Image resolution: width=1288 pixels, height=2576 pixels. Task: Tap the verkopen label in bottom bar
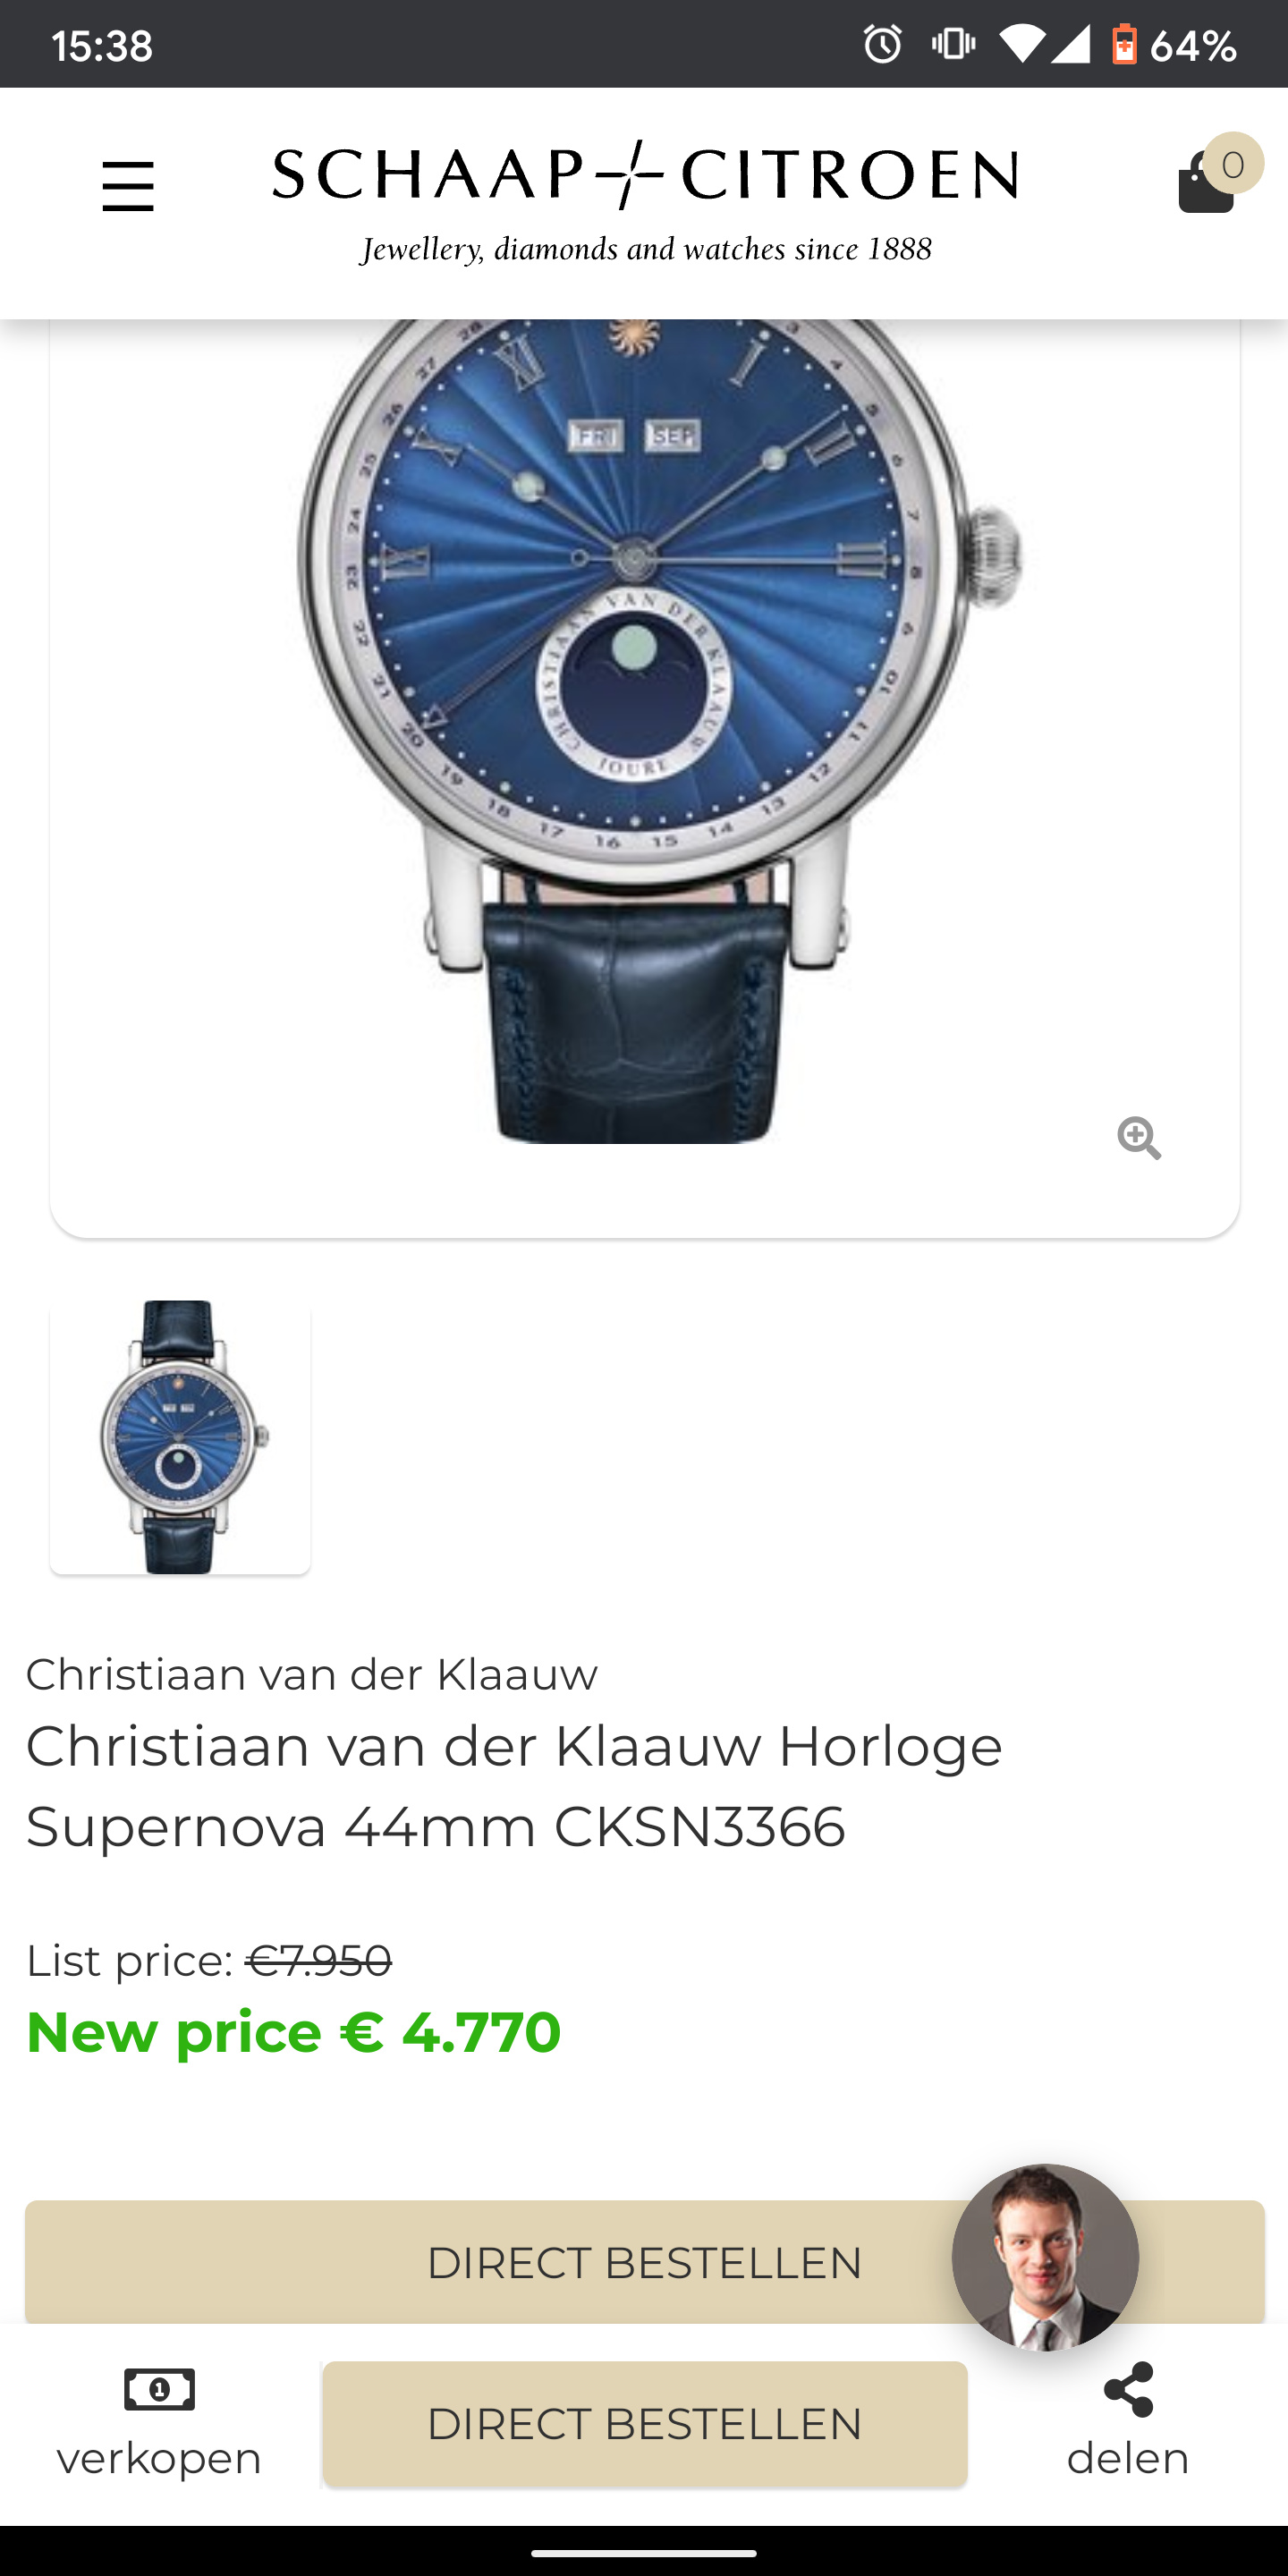(159, 2458)
